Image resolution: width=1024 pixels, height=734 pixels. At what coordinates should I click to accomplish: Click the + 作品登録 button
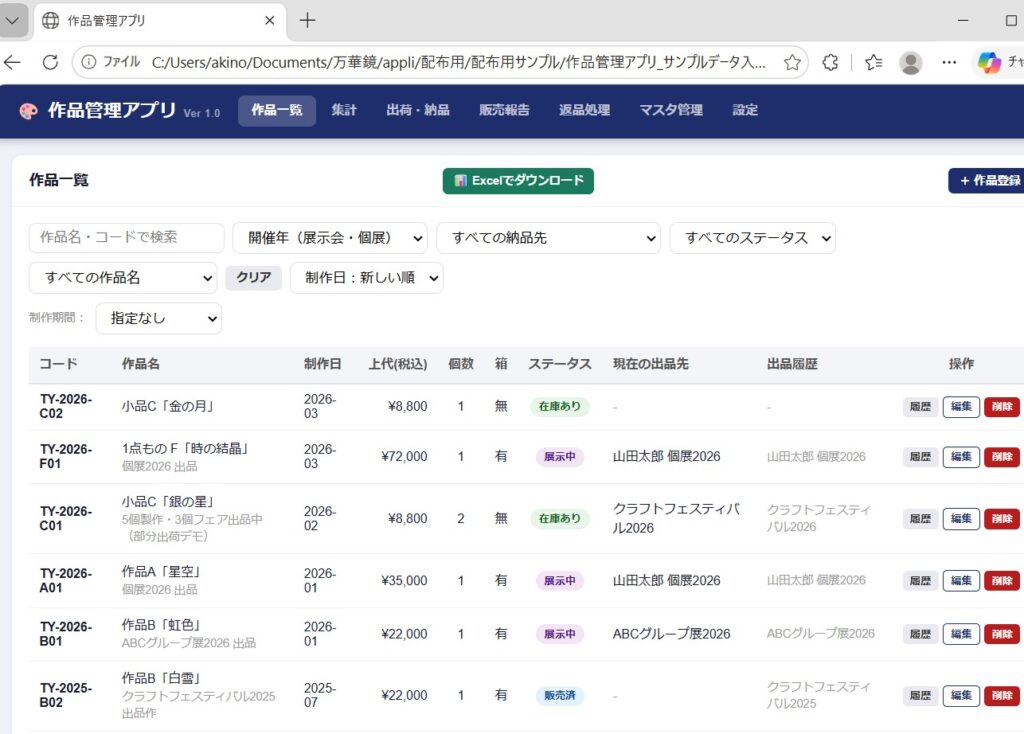[986, 181]
